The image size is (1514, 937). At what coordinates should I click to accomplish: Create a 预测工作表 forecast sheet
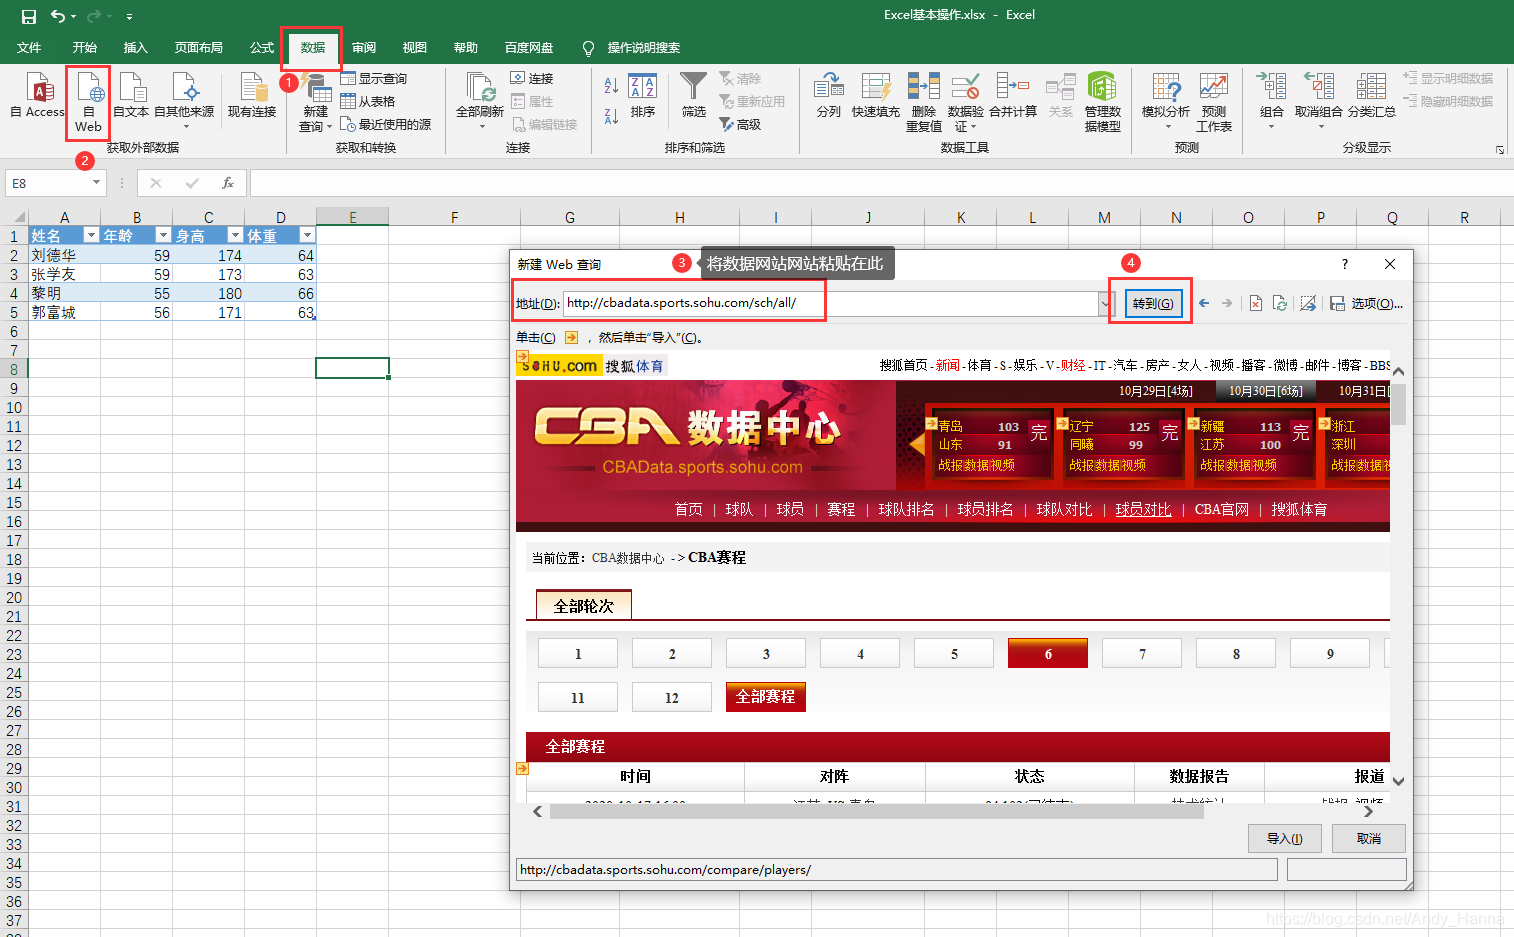coord(1214,101)
